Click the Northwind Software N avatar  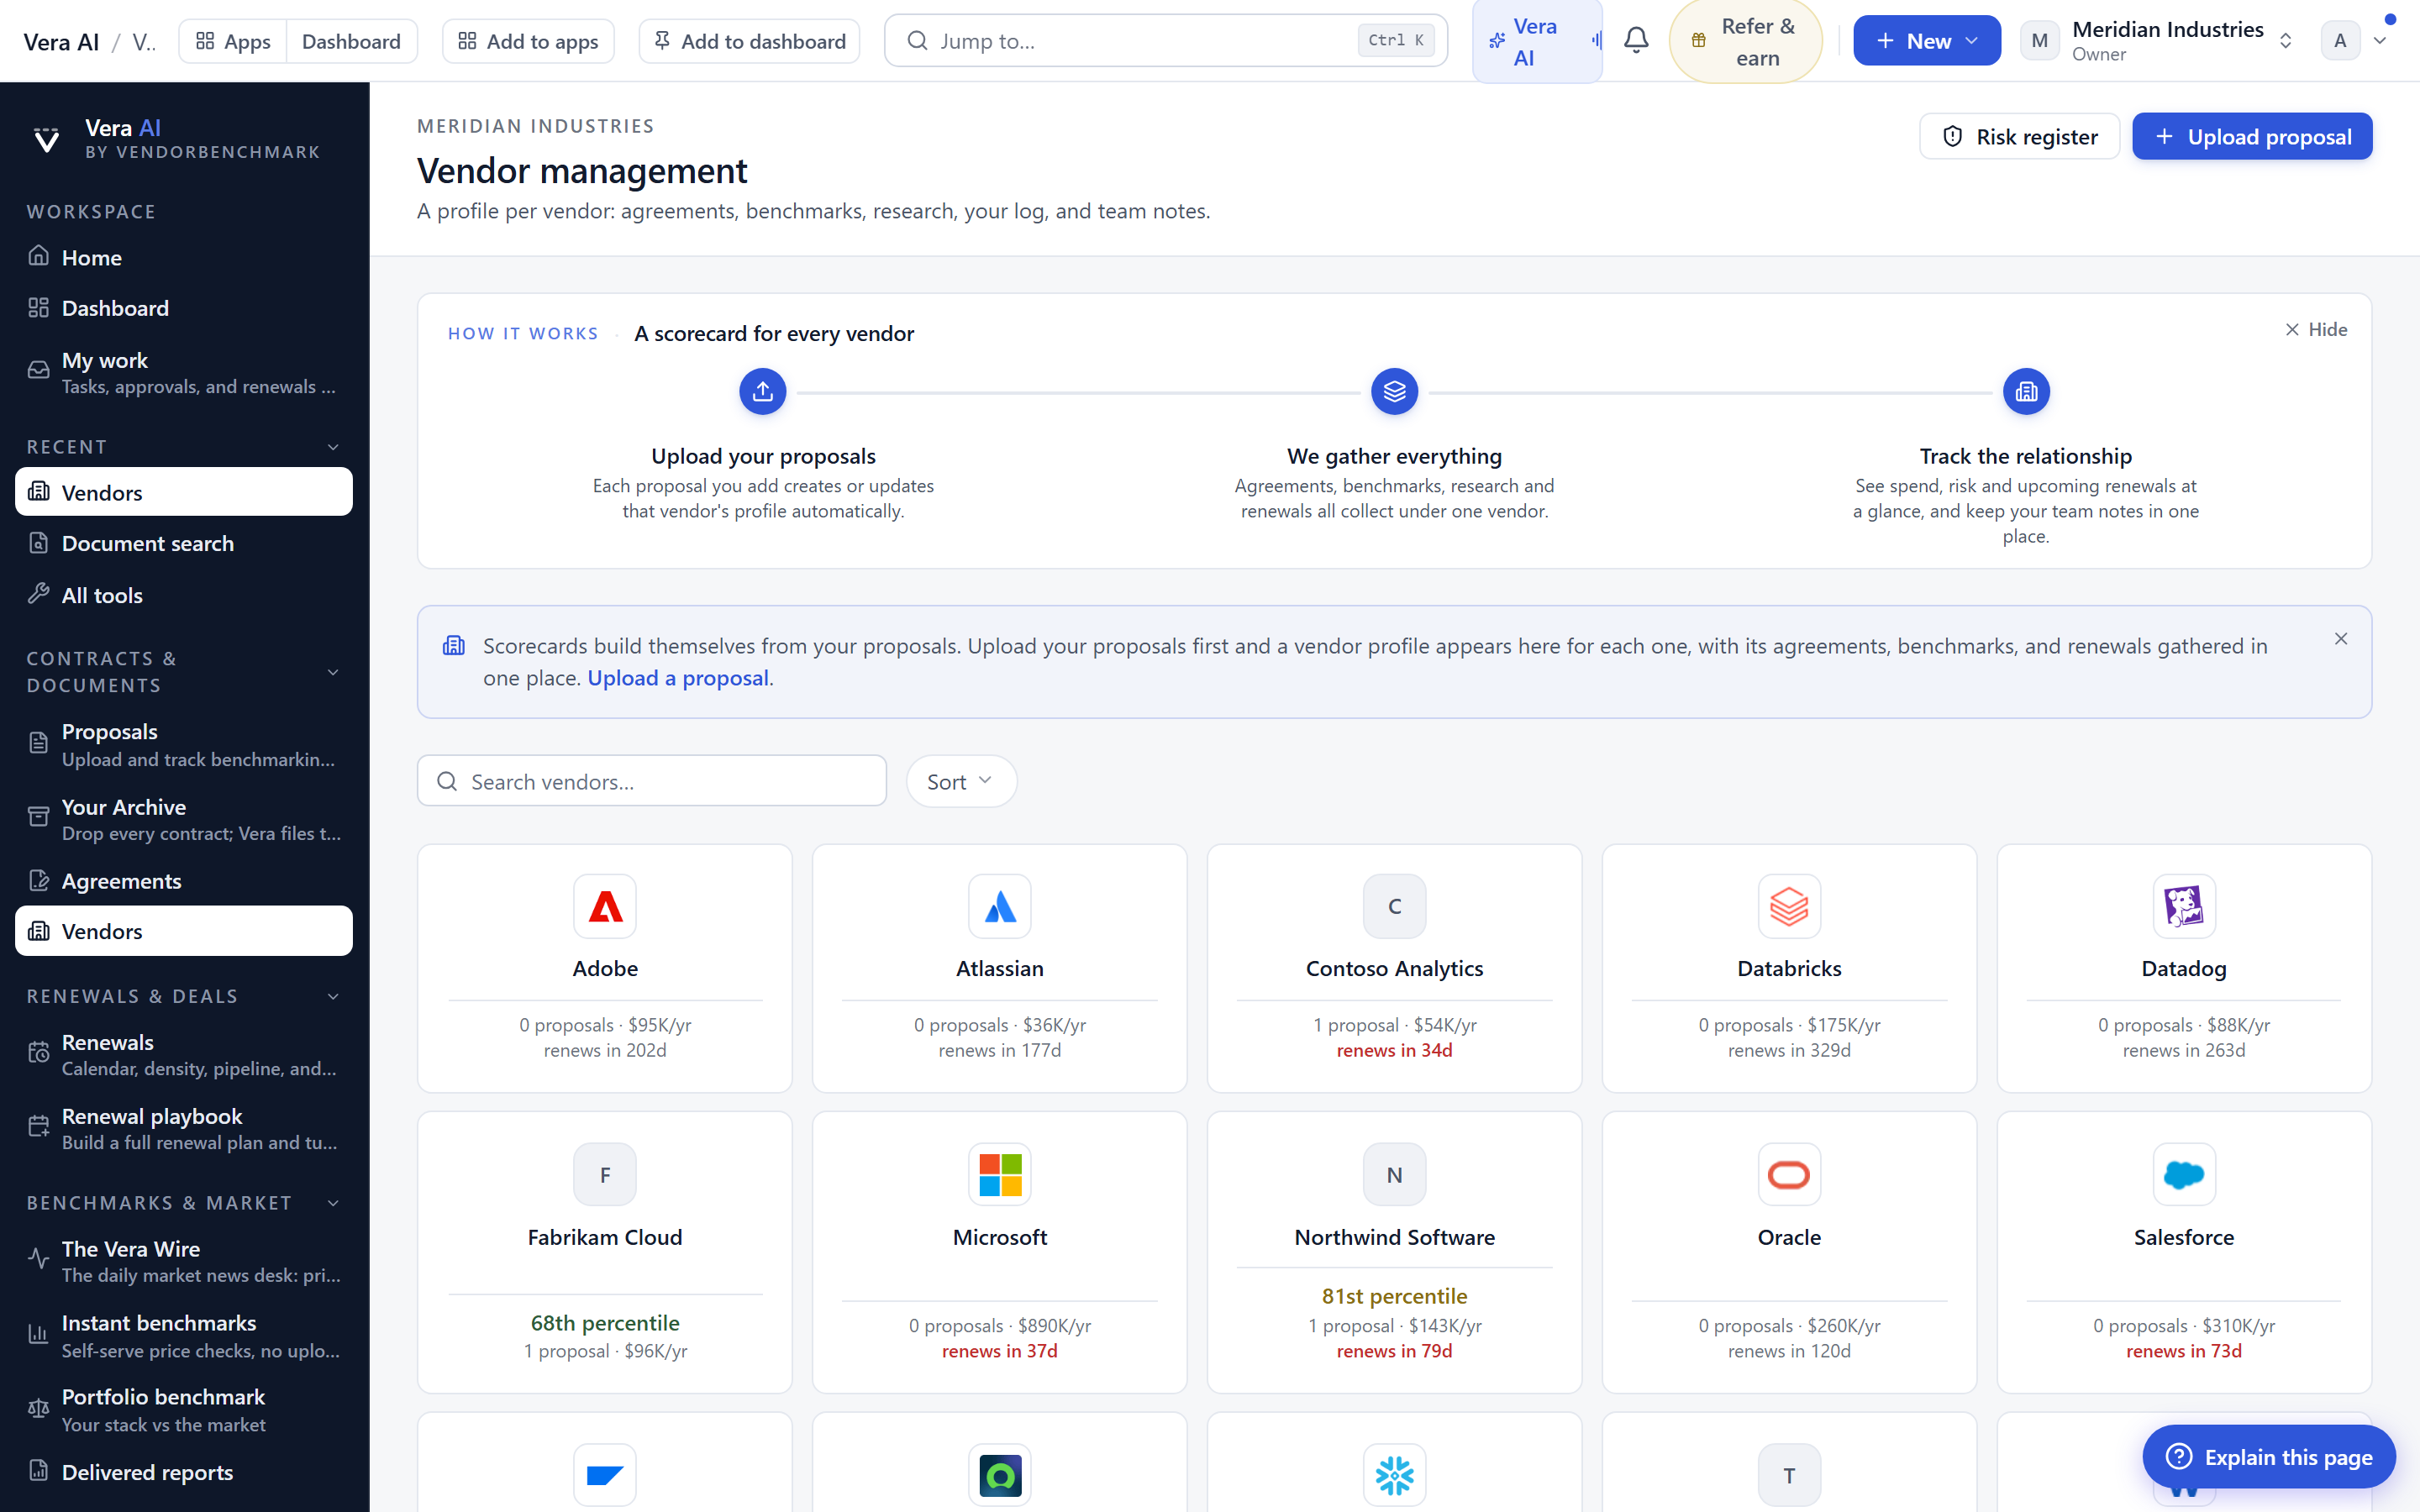1394,1174
